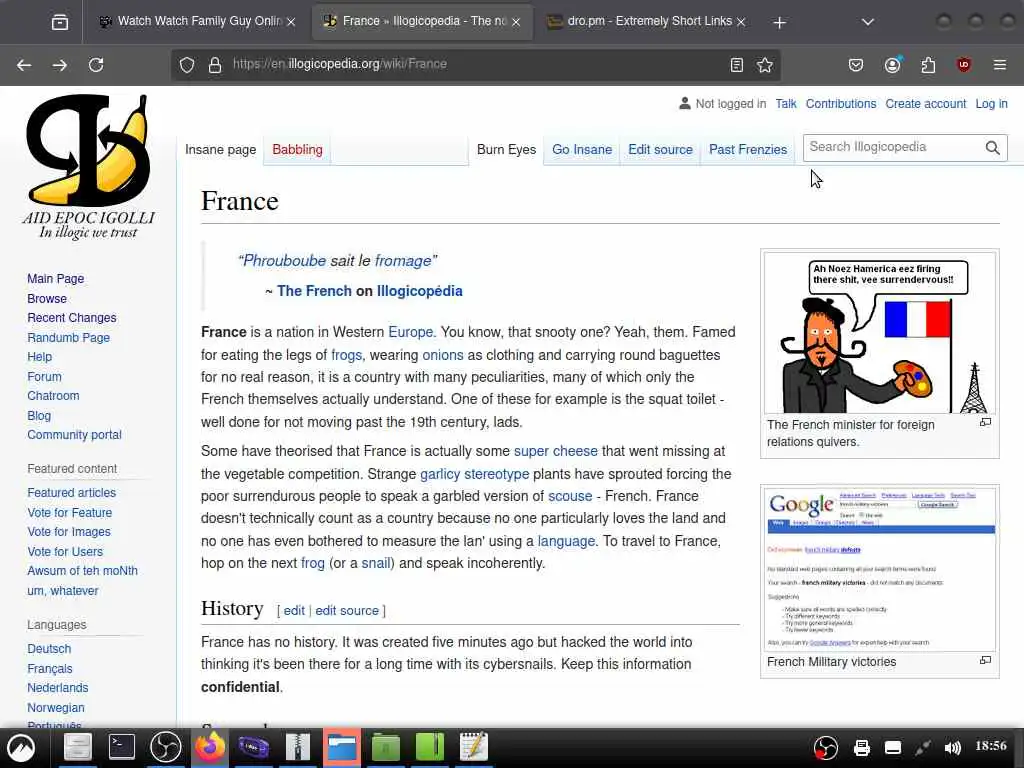Open OBS Studio from taskbar
Image resolution: width=1024 pixels, height=768 pixels.
(x=166, y=747)
